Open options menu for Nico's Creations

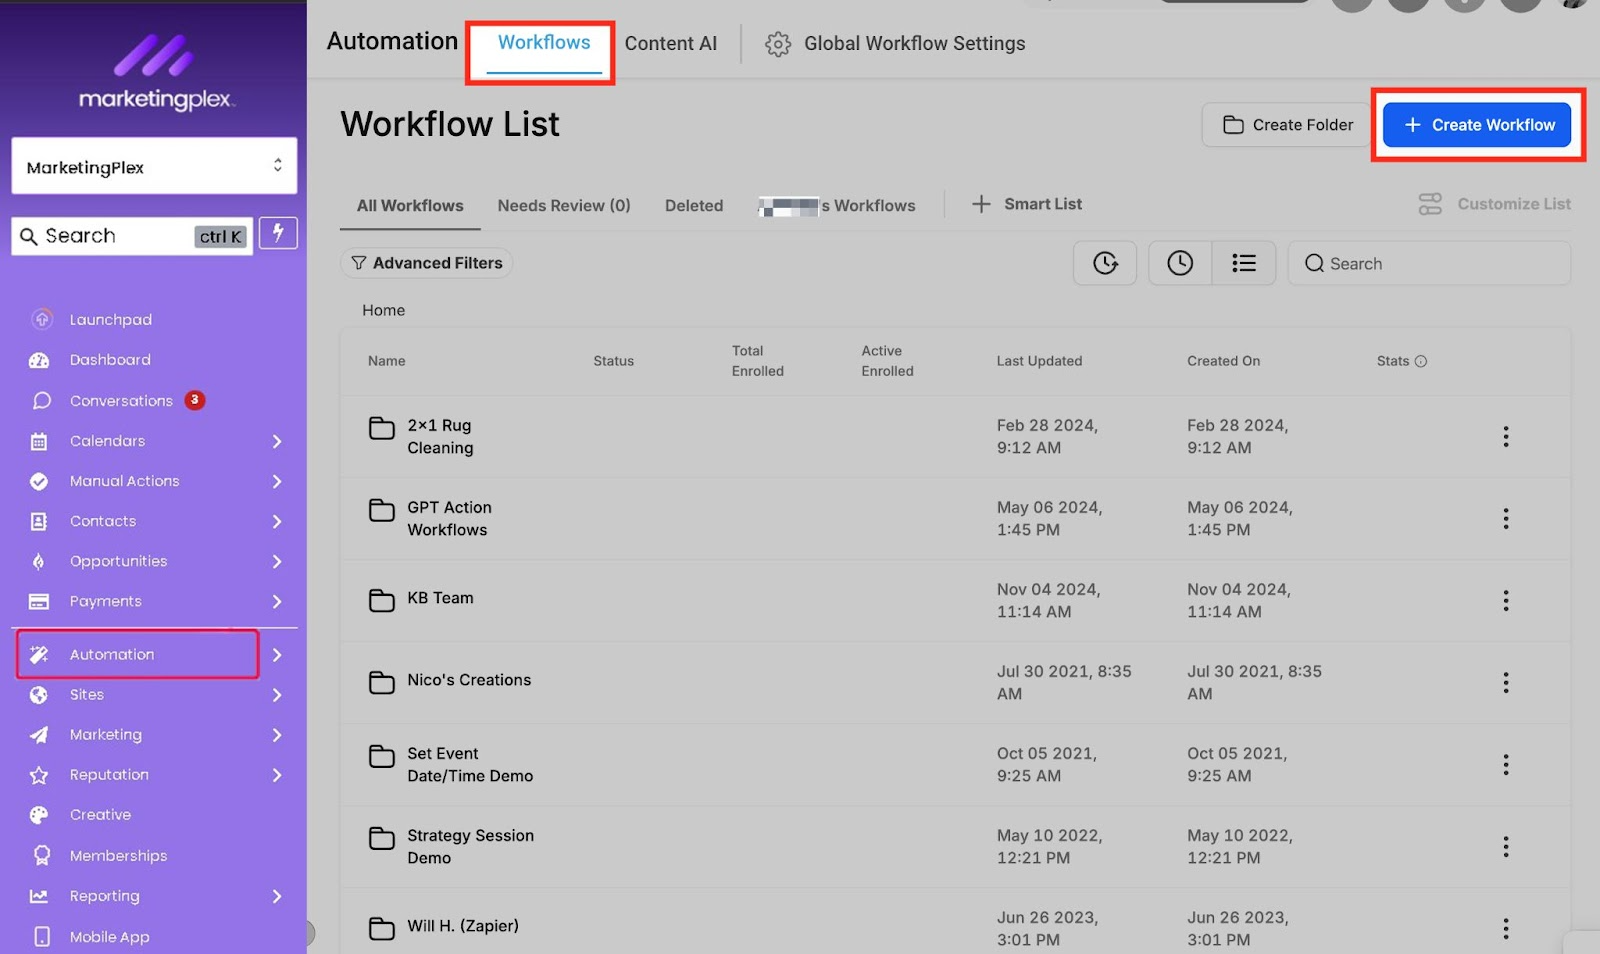click(1505, 682)
